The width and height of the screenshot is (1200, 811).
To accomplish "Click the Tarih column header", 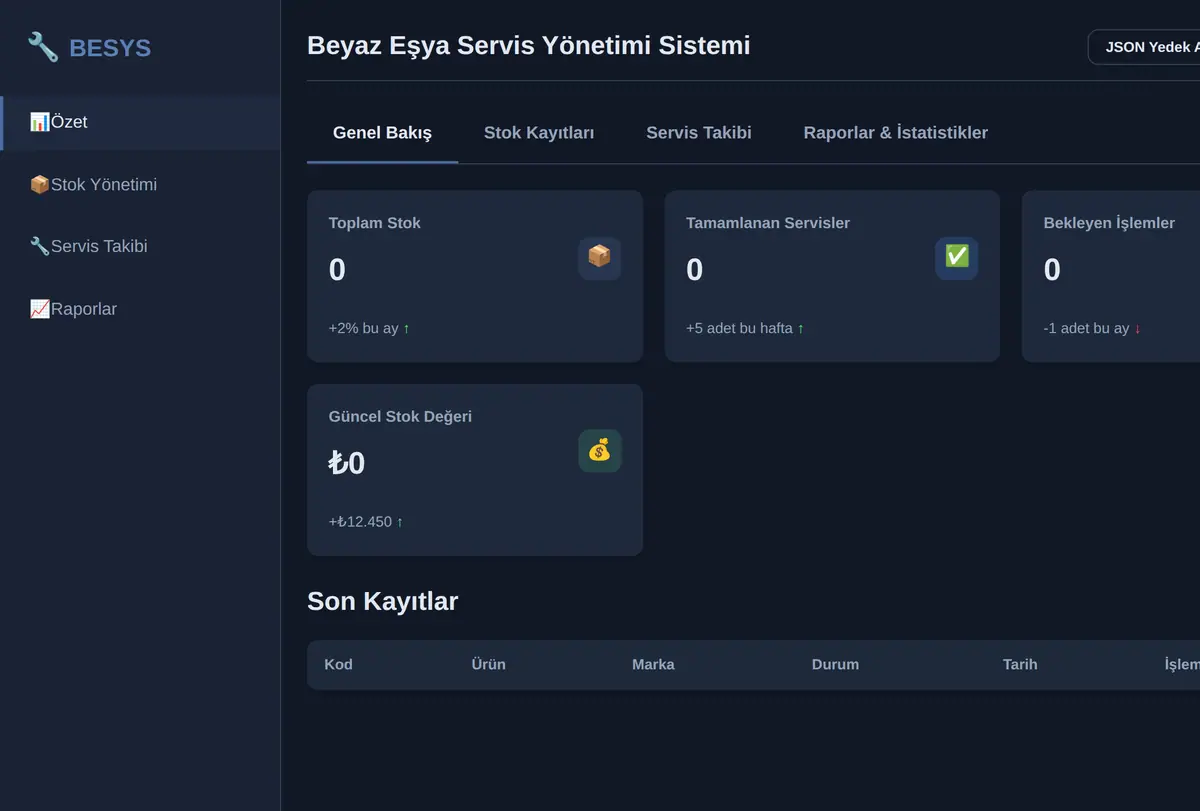I will click(x=1020, y=664).
